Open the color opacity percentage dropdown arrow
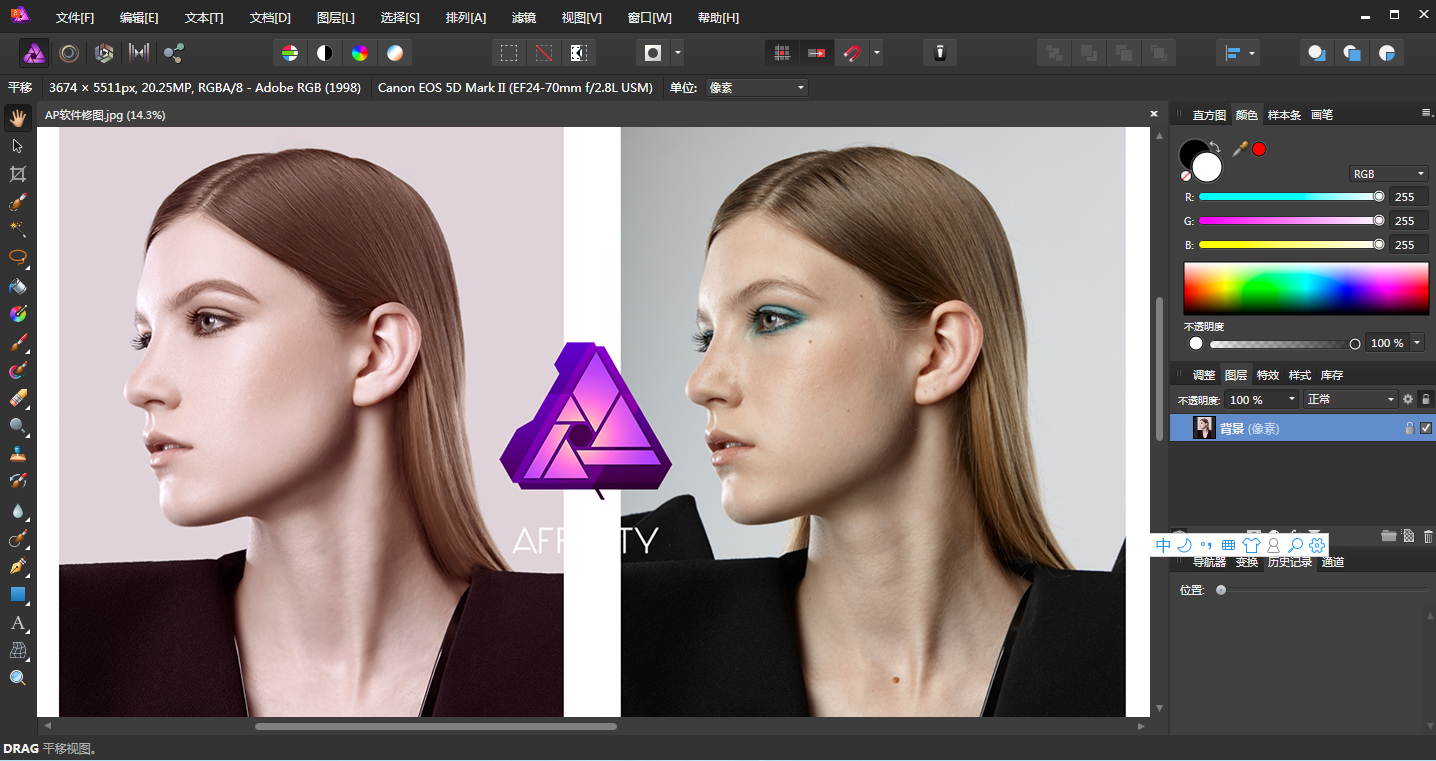The width and height of the screenshot is (1436, 761). pos(1417,343)
